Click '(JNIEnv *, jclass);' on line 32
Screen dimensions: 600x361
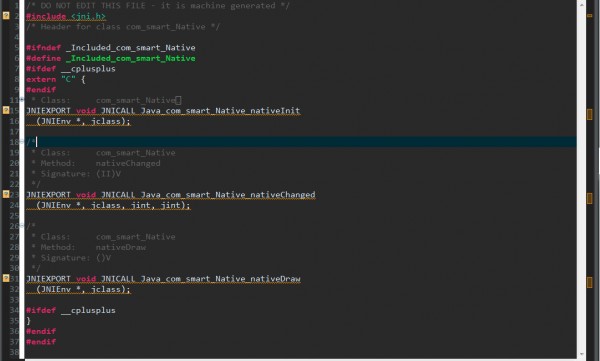coord(83,289)
